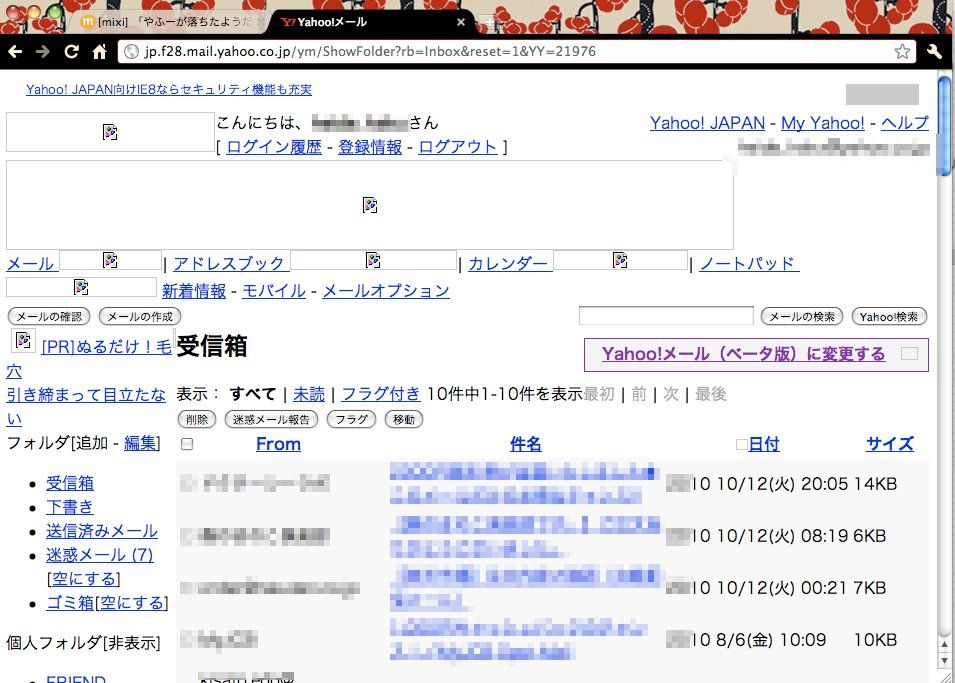Viewport: 955px width, 683px height.
Task: Click 編集 folder edit link
Action: tap(140, 443)
